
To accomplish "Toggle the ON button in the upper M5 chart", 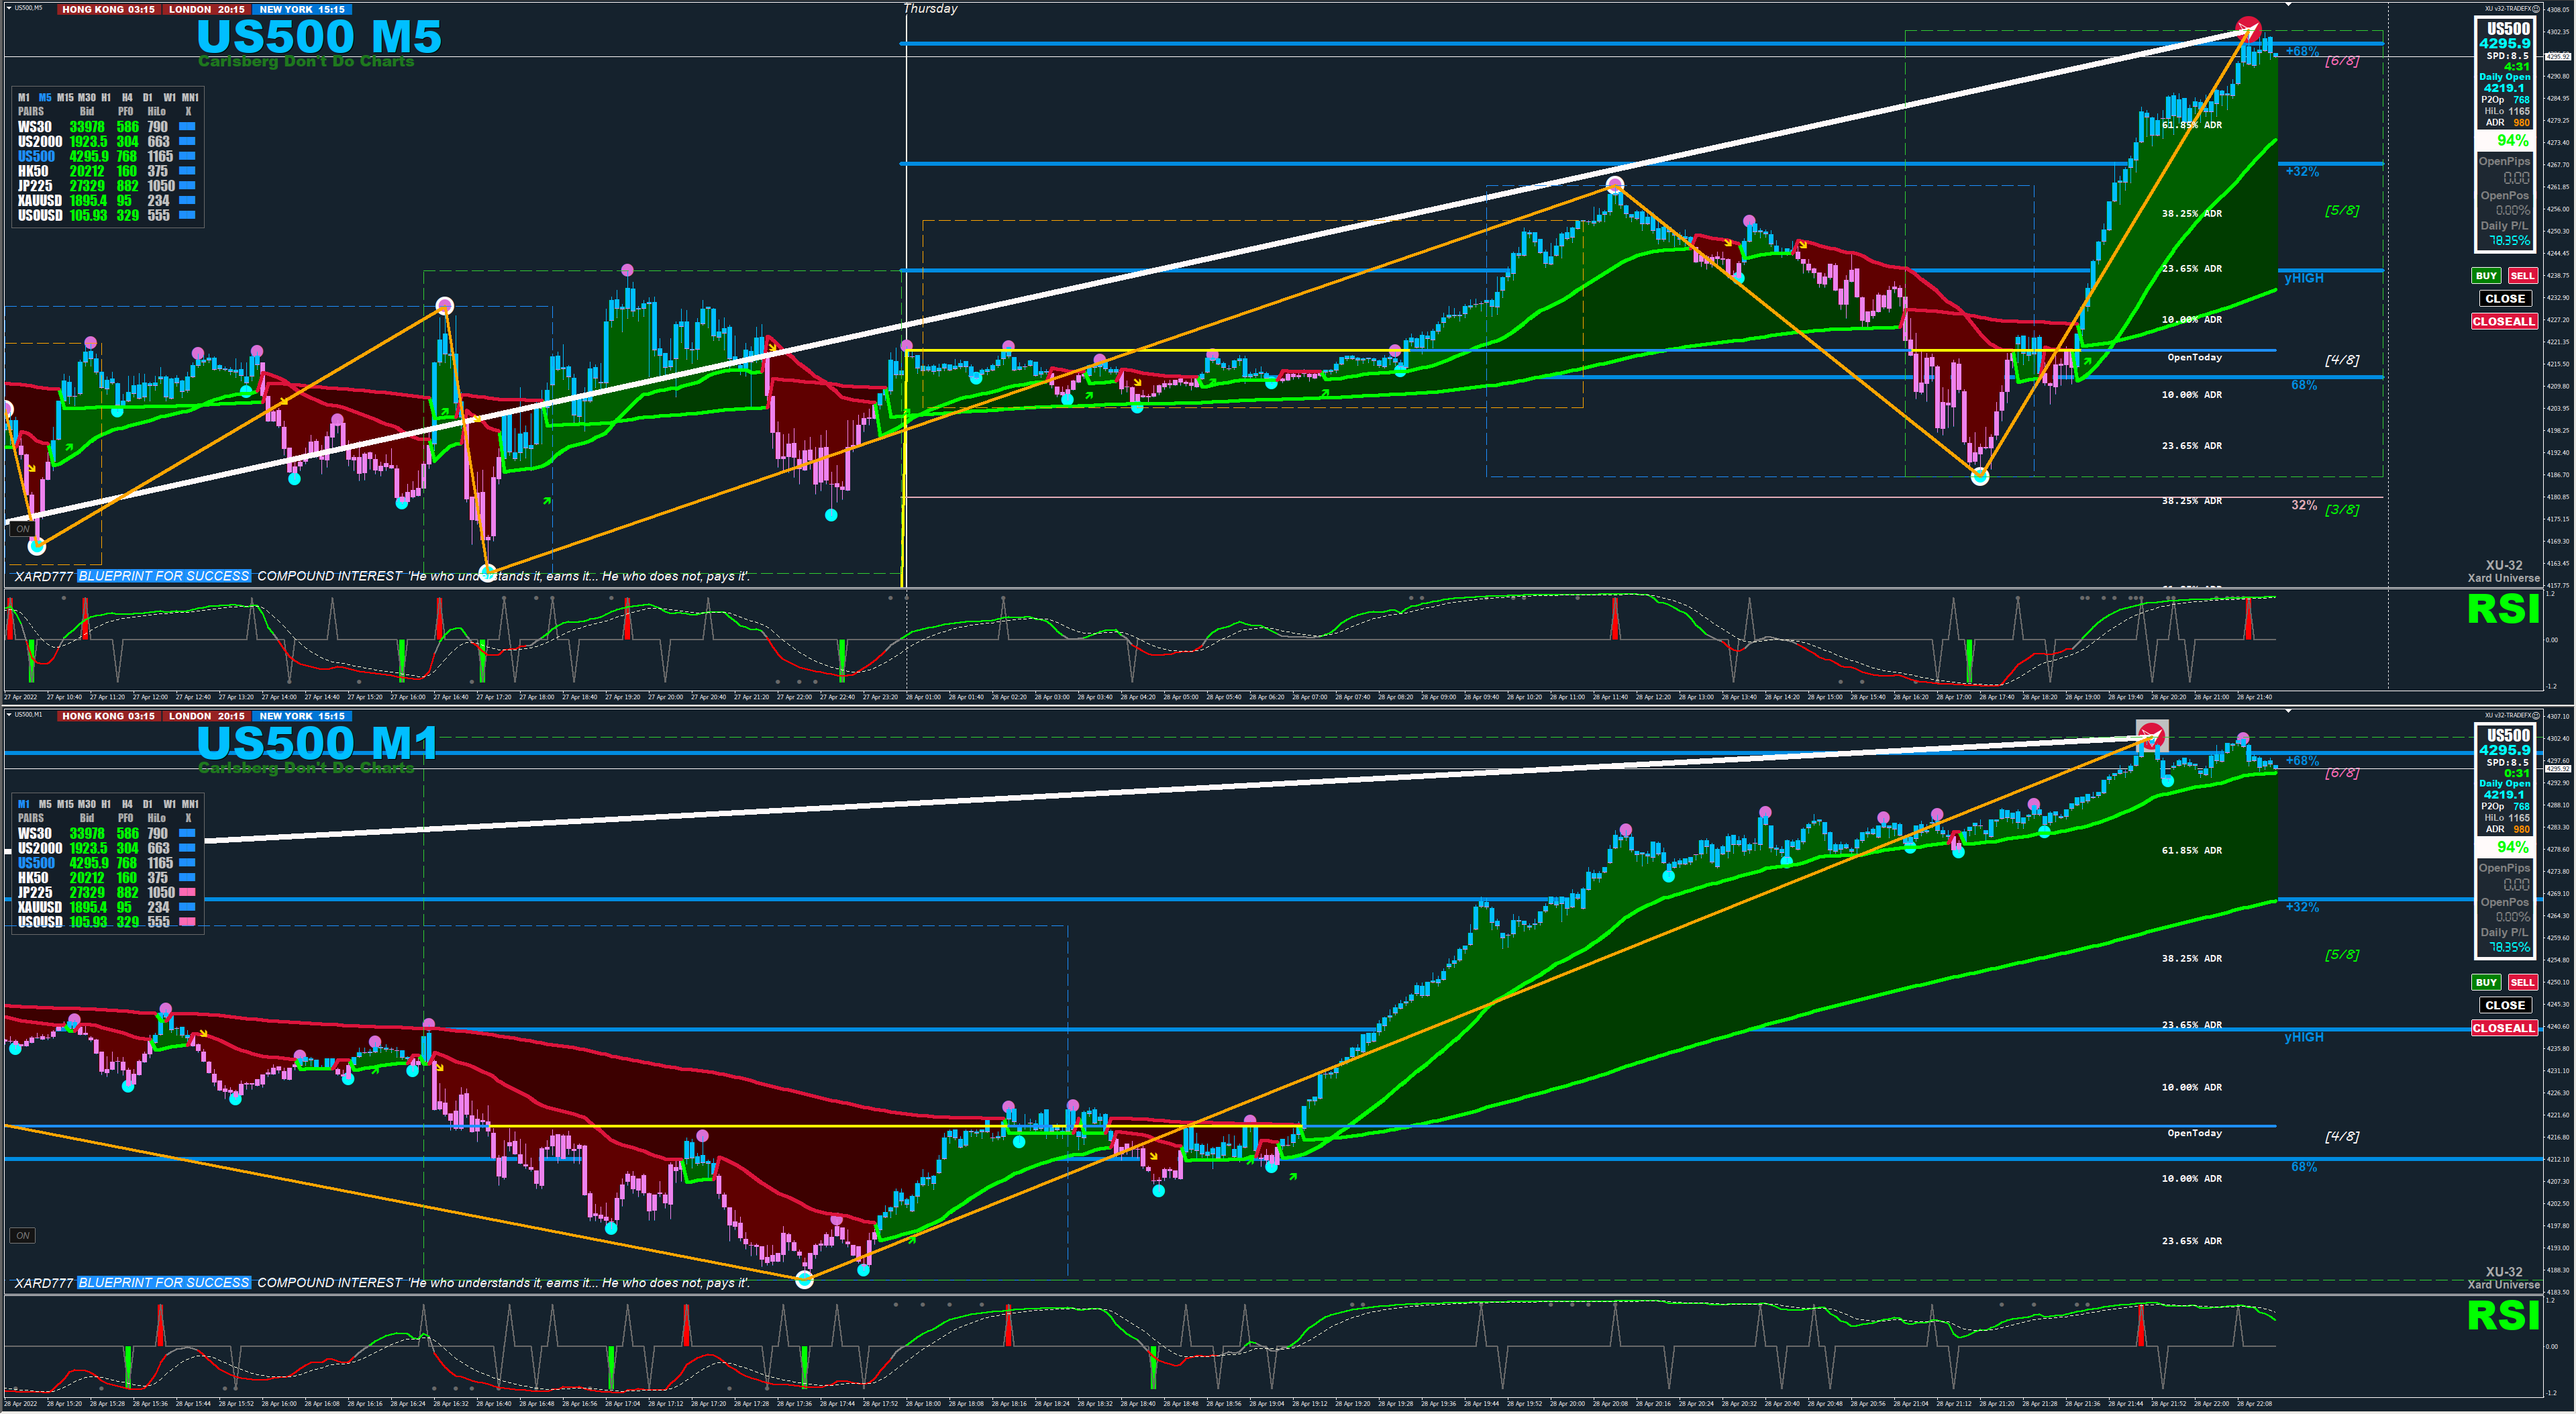I will (x=23, y=529).
